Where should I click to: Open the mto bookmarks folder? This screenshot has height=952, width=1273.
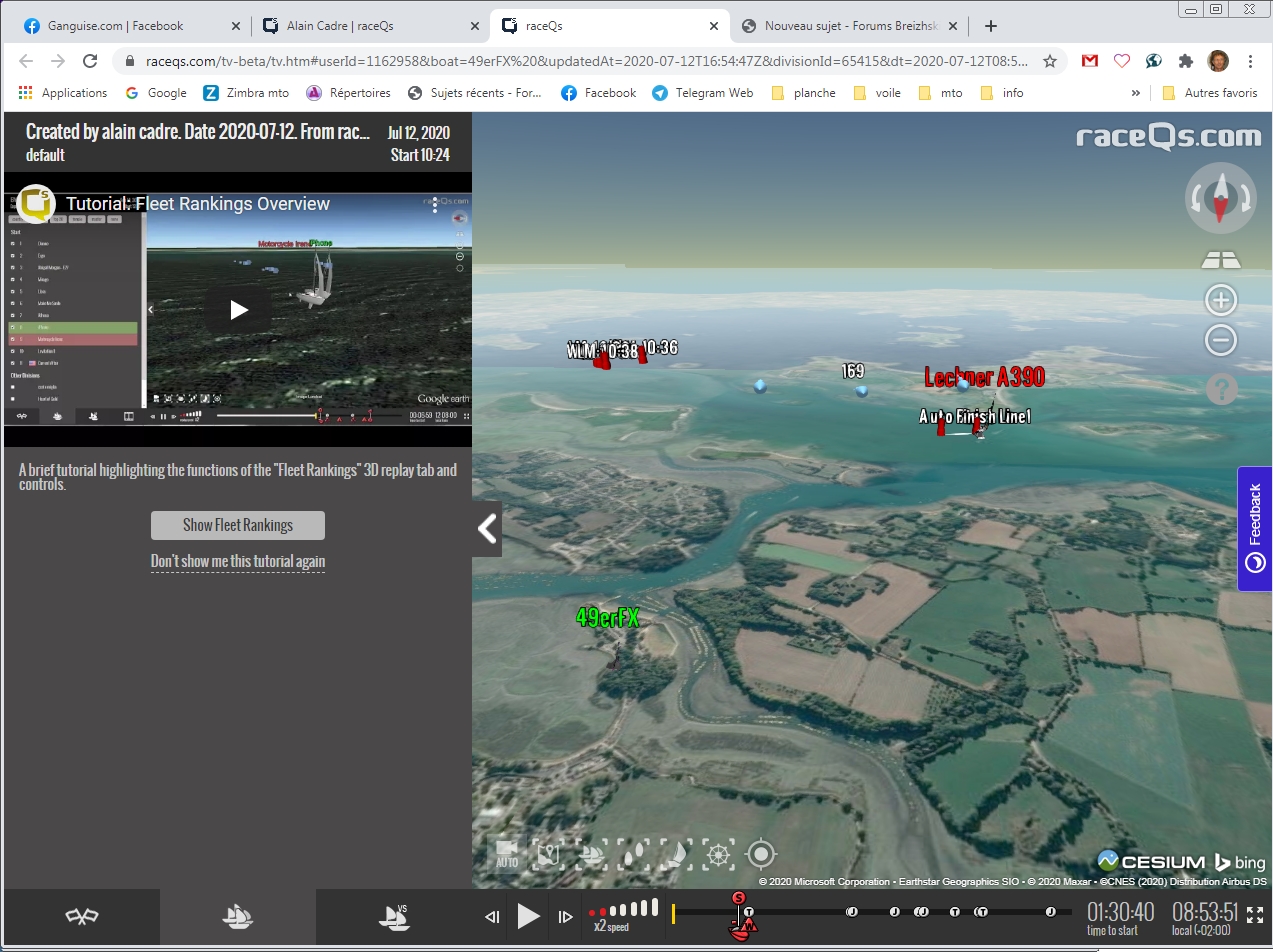pyautogui.click(x=940, y=93)
